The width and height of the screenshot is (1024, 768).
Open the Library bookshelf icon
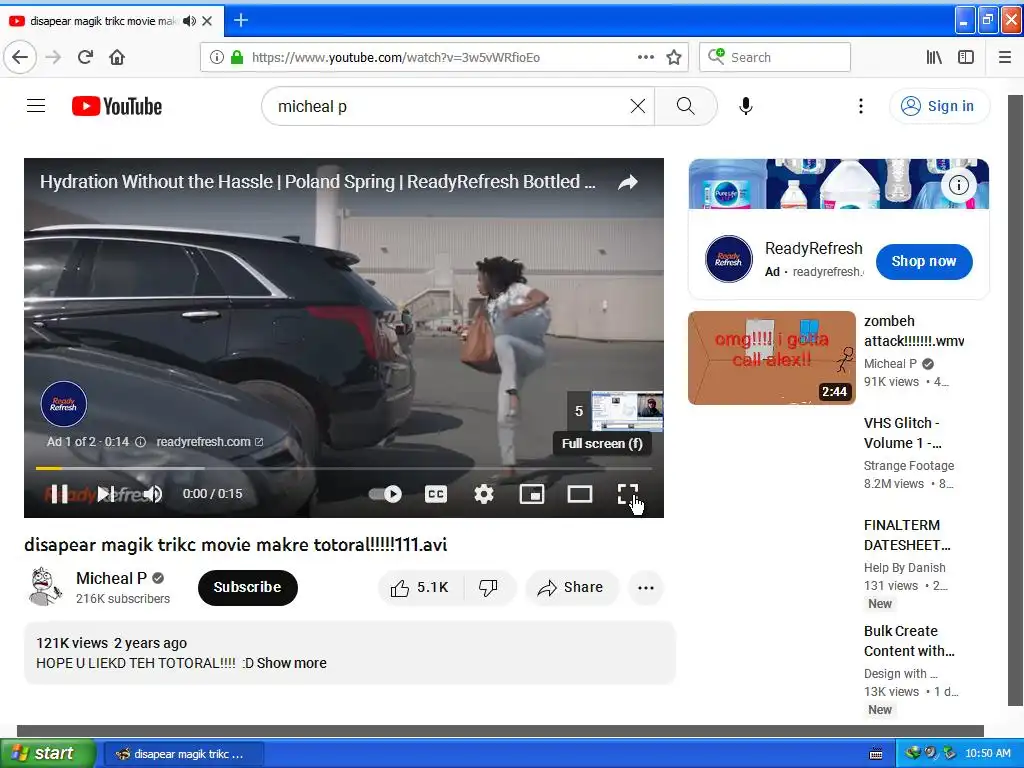[934, 57]
